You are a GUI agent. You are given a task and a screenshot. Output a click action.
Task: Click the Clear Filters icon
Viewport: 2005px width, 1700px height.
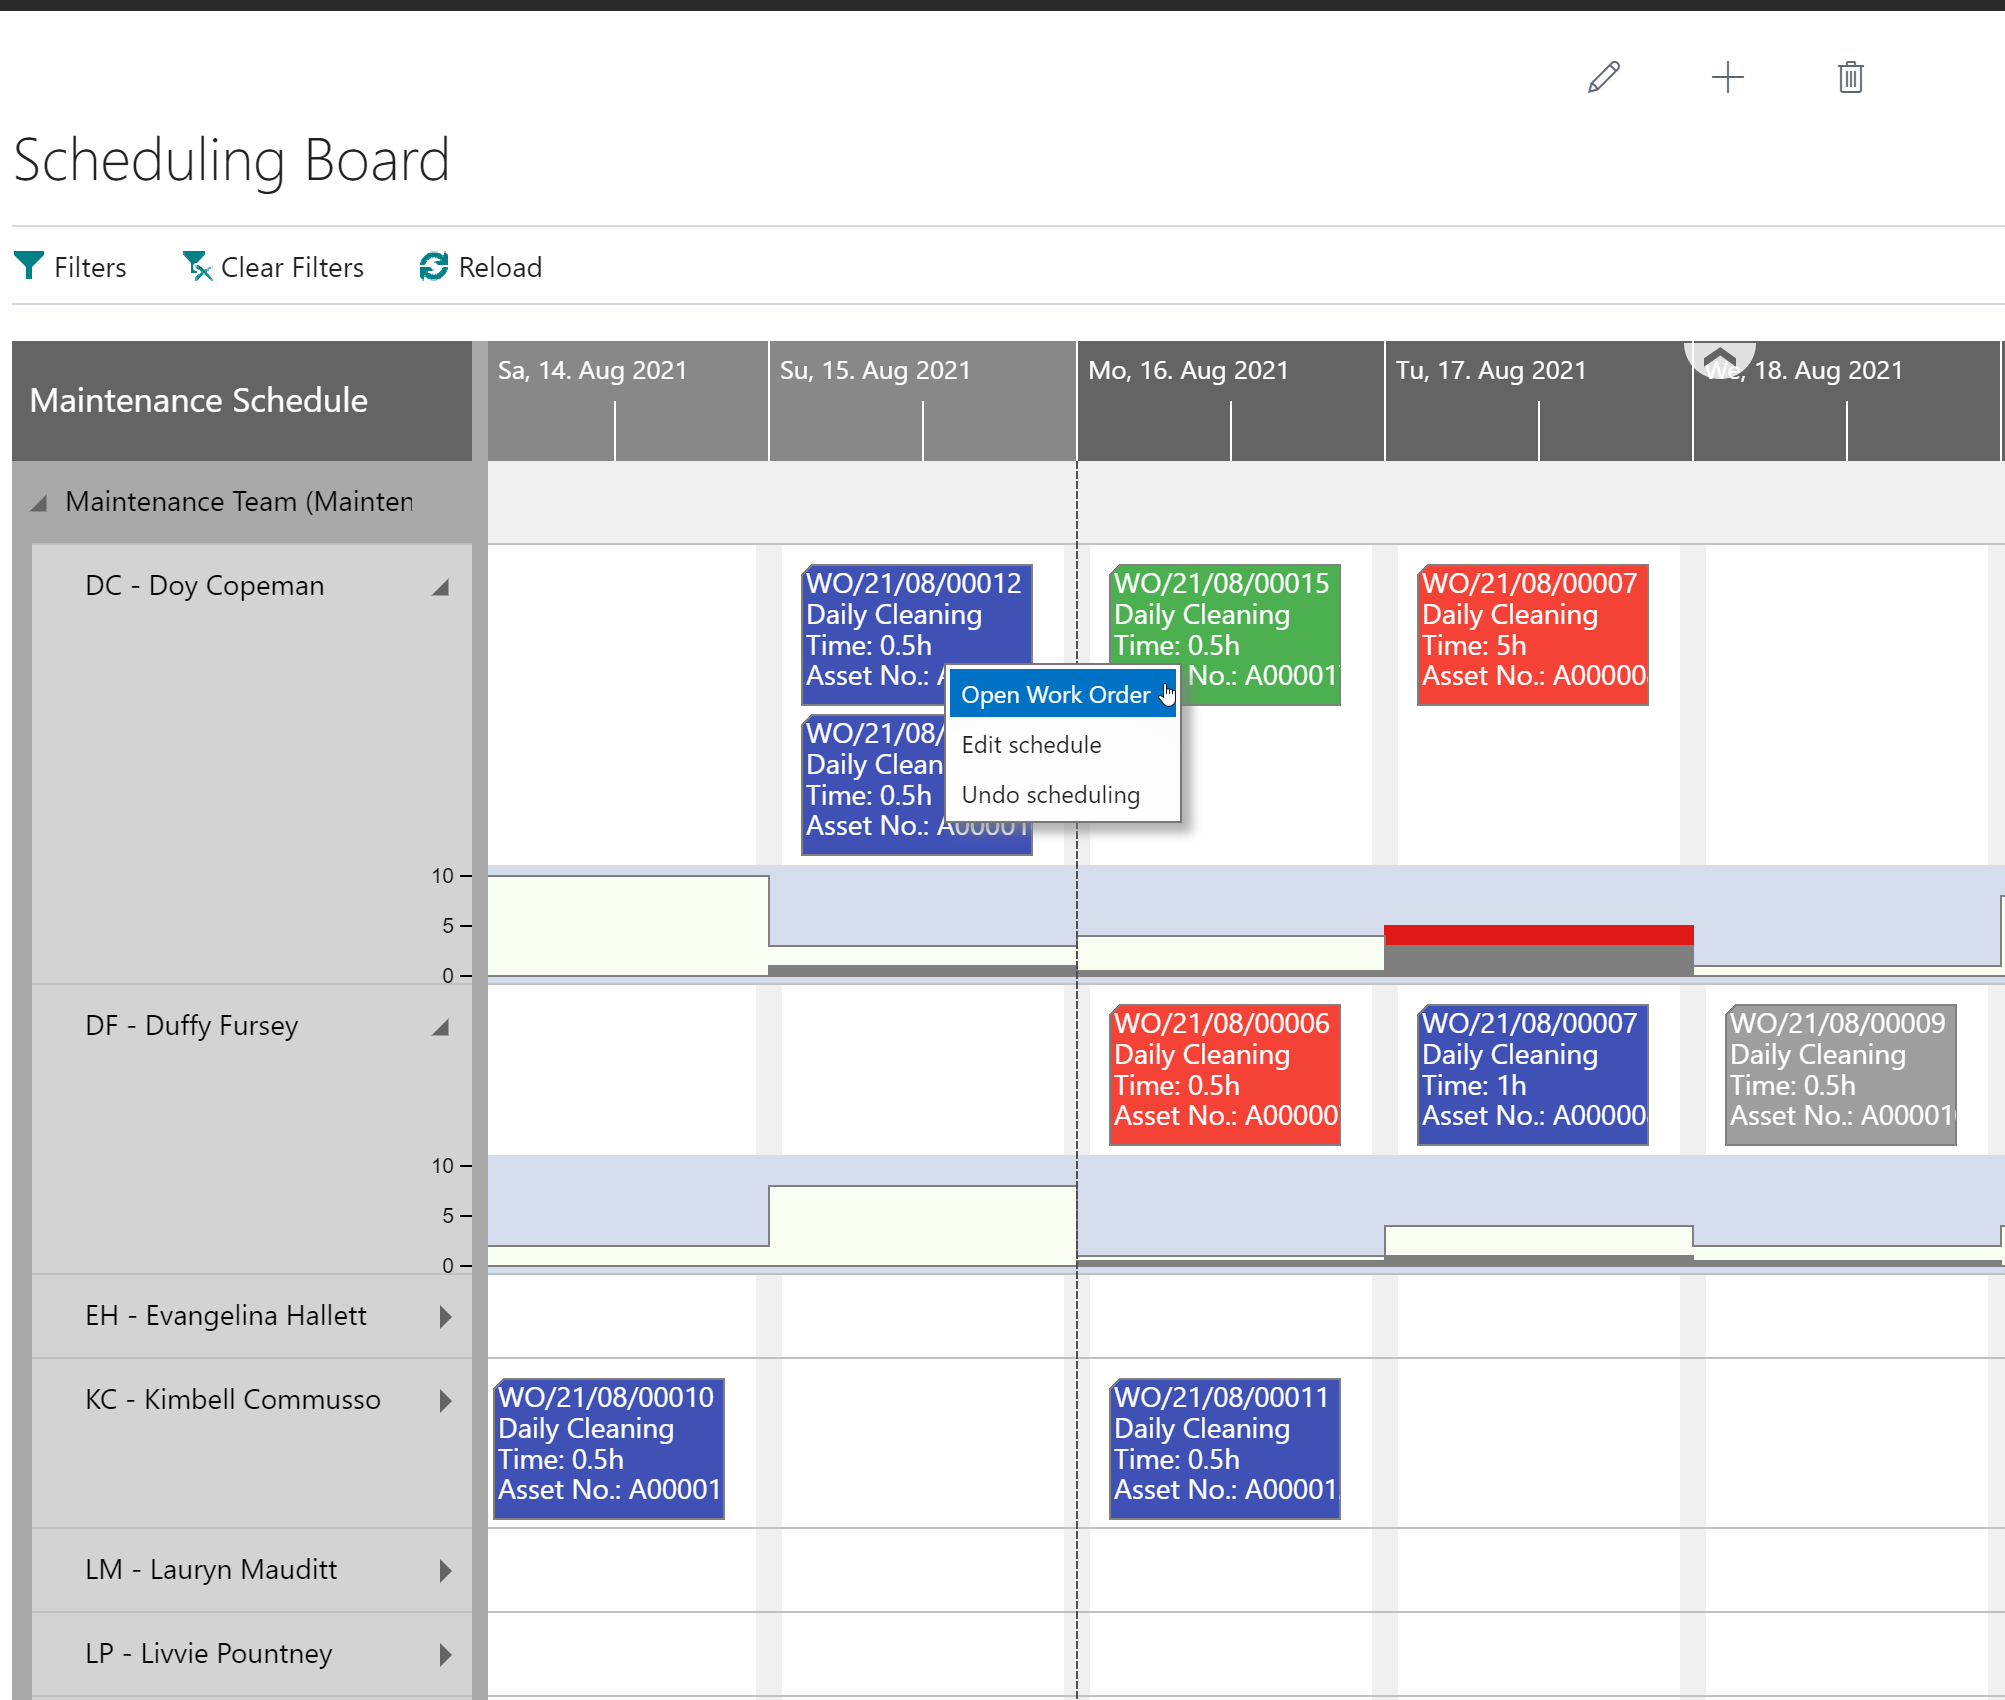click(197, 266)
